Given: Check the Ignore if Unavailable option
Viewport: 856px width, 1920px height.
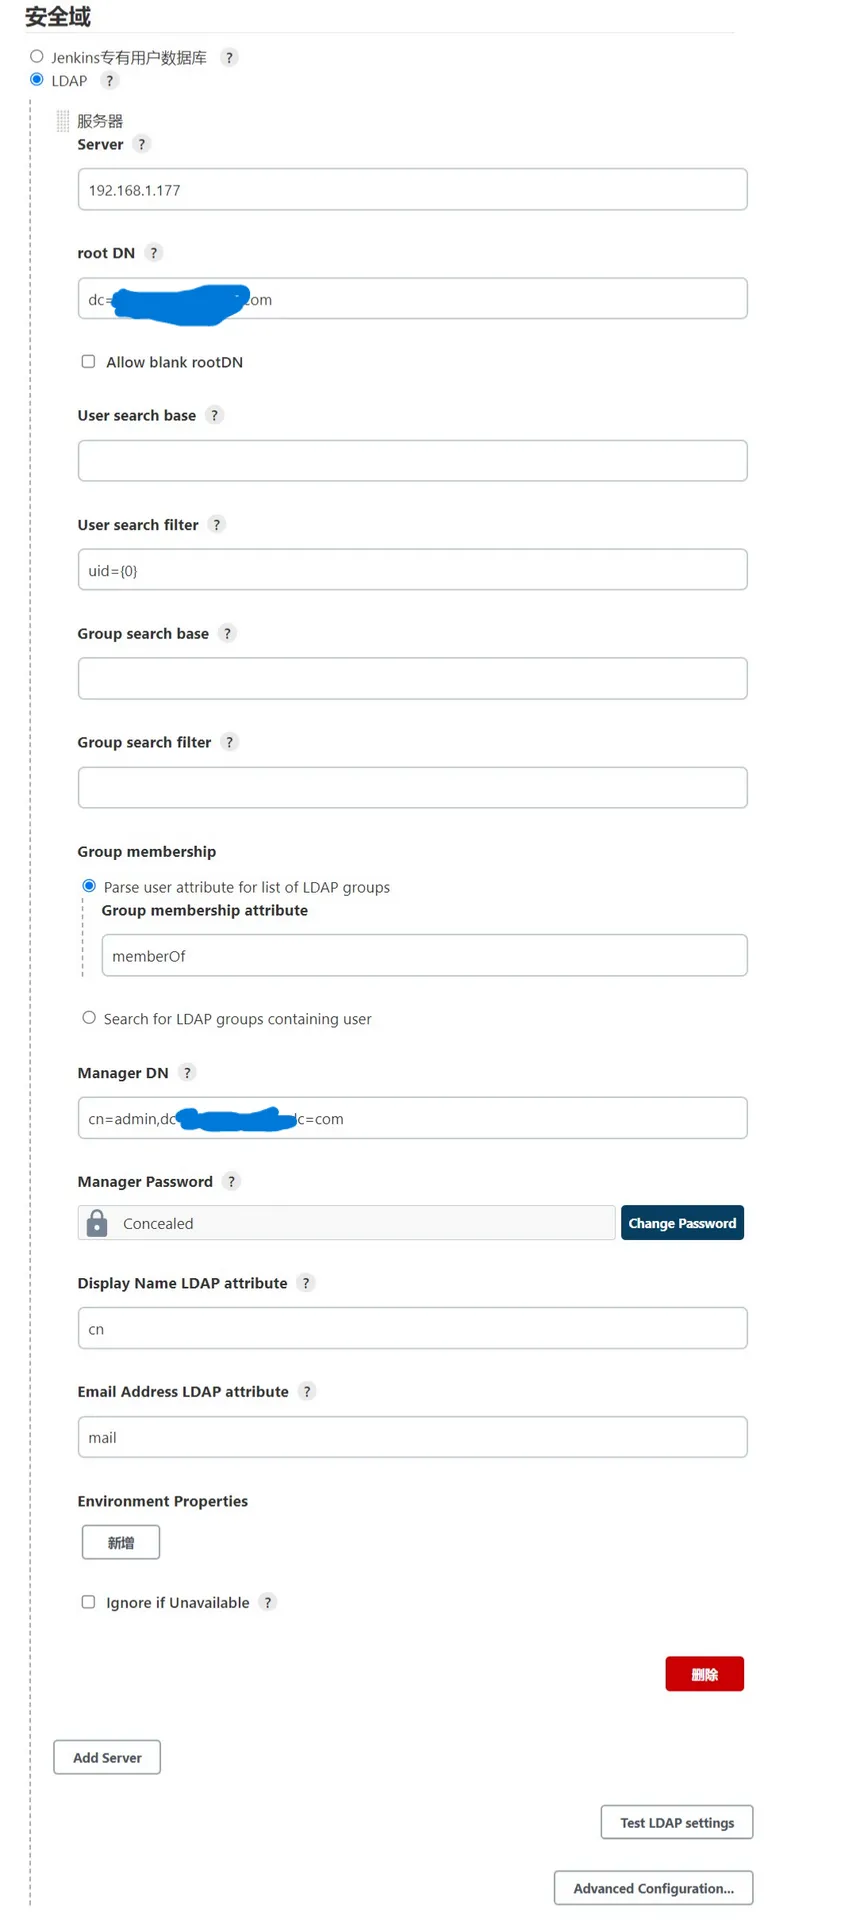Looking at the screenshot, I should pyautogui.click(x=88, y=1601).
